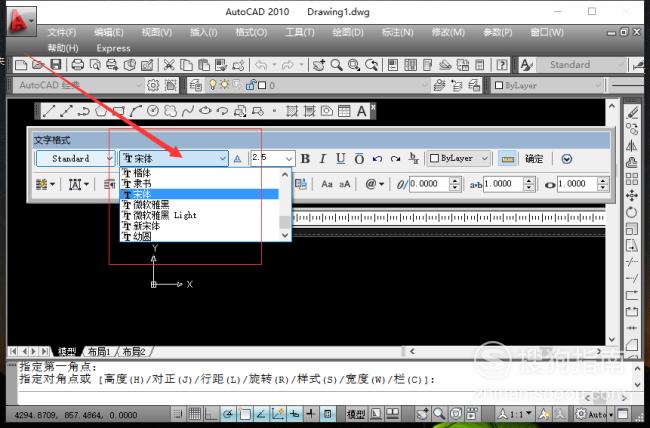Click the Pan realtime icon
Viewport: 650px width, 428px height.
click(319, 65)
